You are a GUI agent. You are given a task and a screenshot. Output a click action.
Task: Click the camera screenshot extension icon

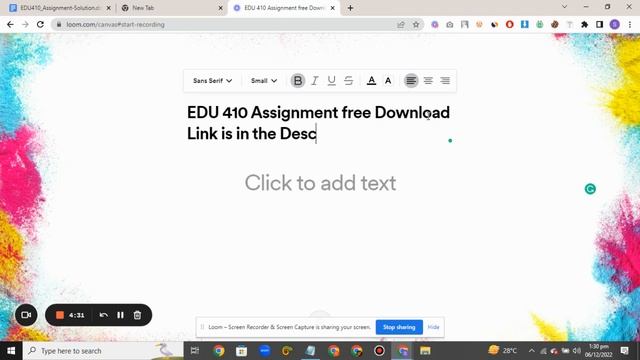[449, 24]
